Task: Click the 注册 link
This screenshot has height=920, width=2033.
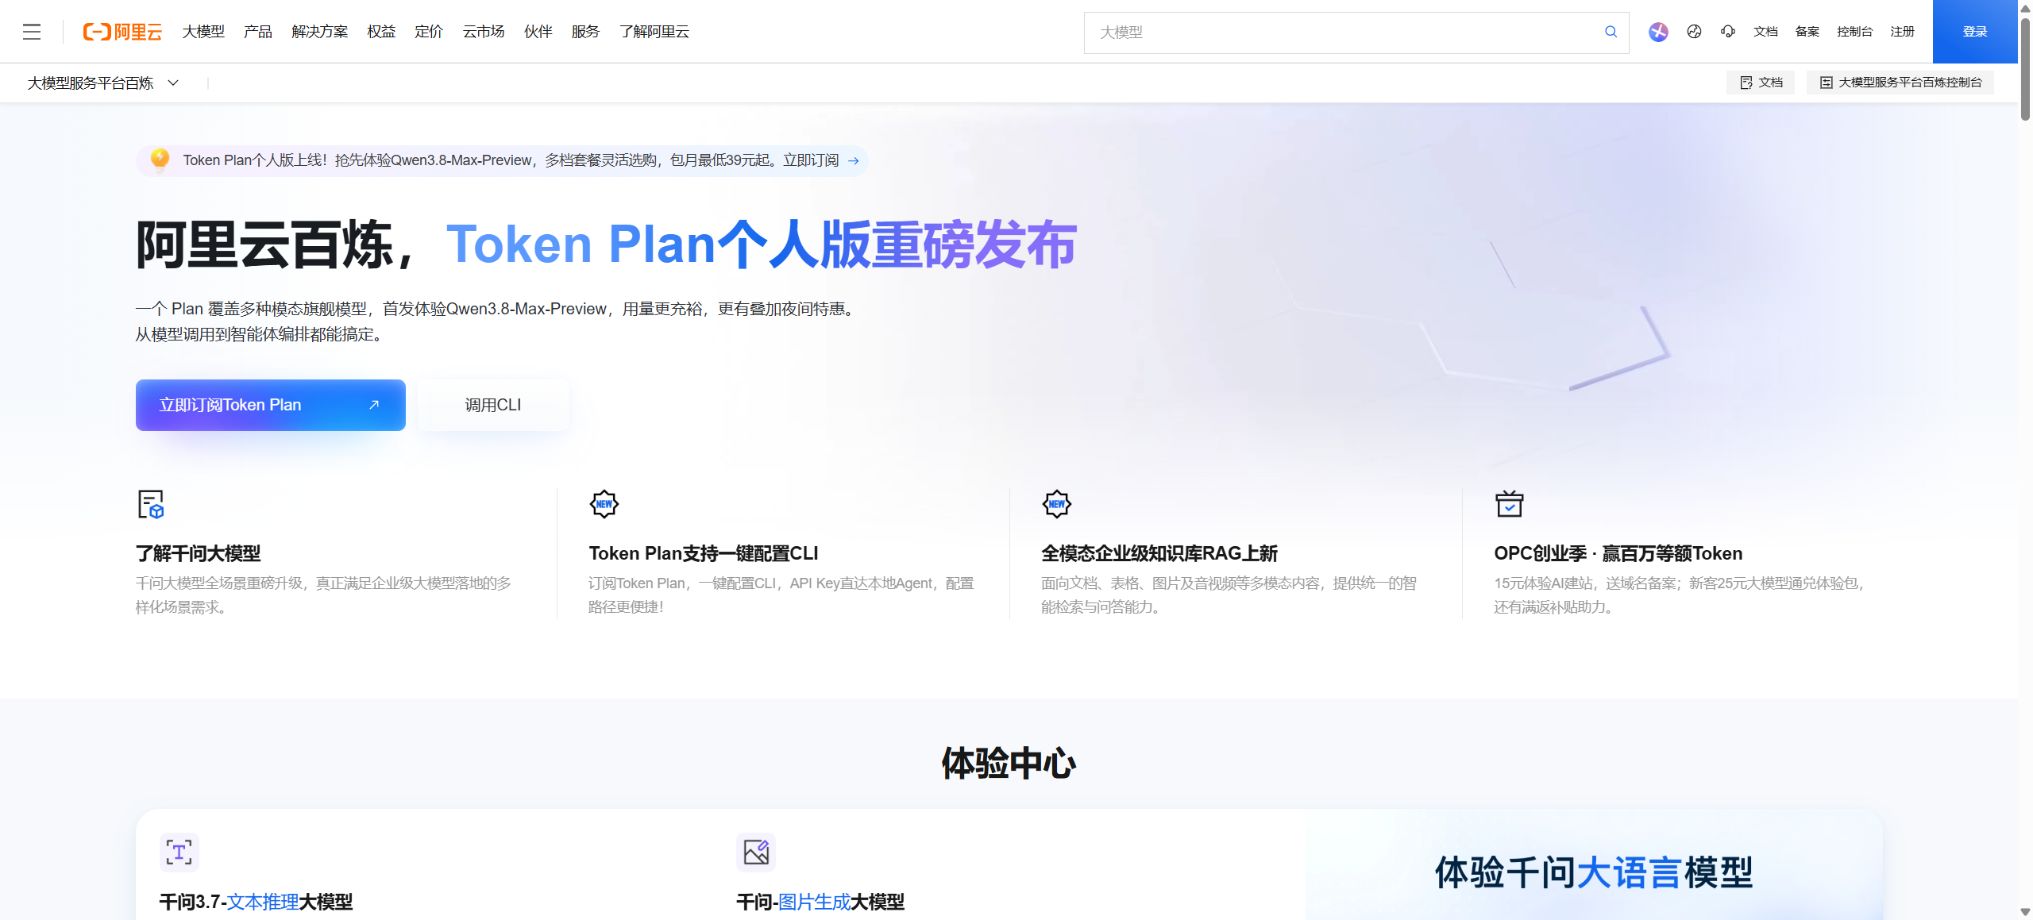Action: point(1902,32)
